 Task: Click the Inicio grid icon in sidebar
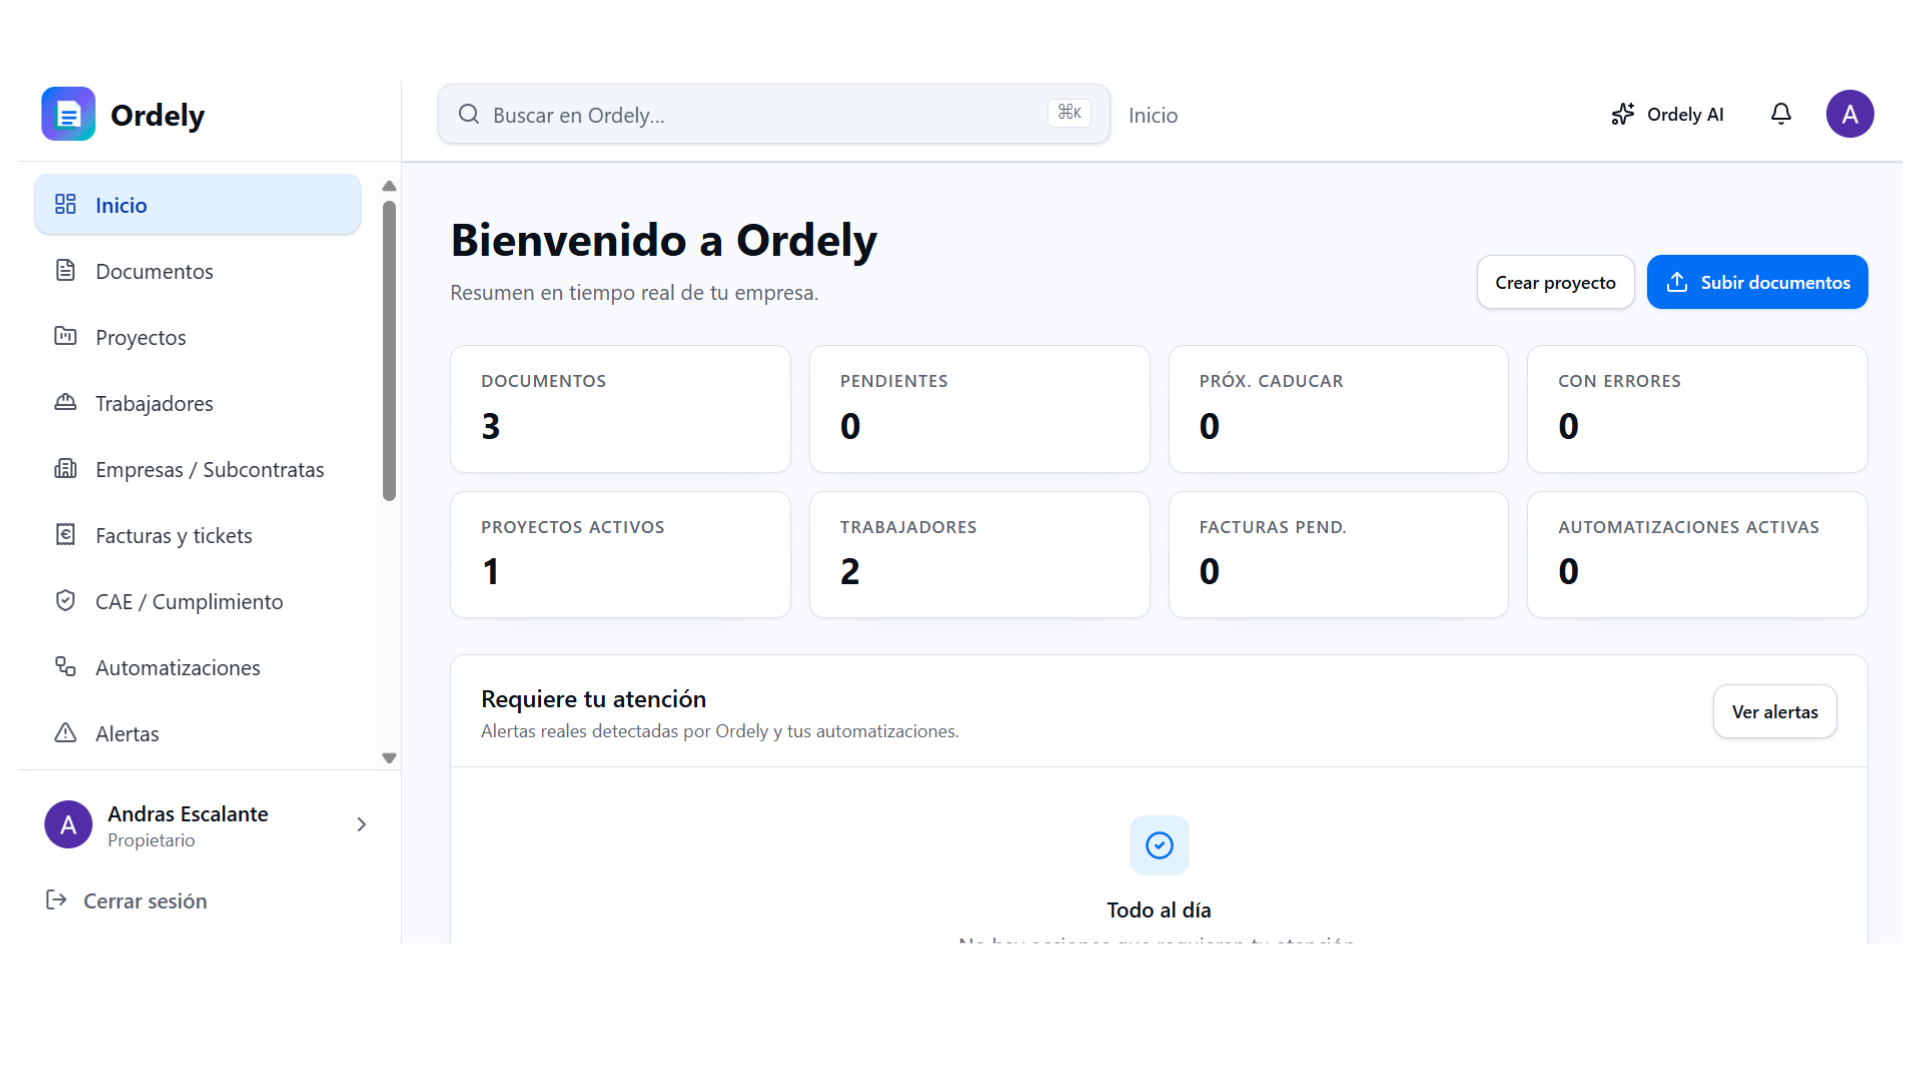pyautogui.click(x=65, y=204)
